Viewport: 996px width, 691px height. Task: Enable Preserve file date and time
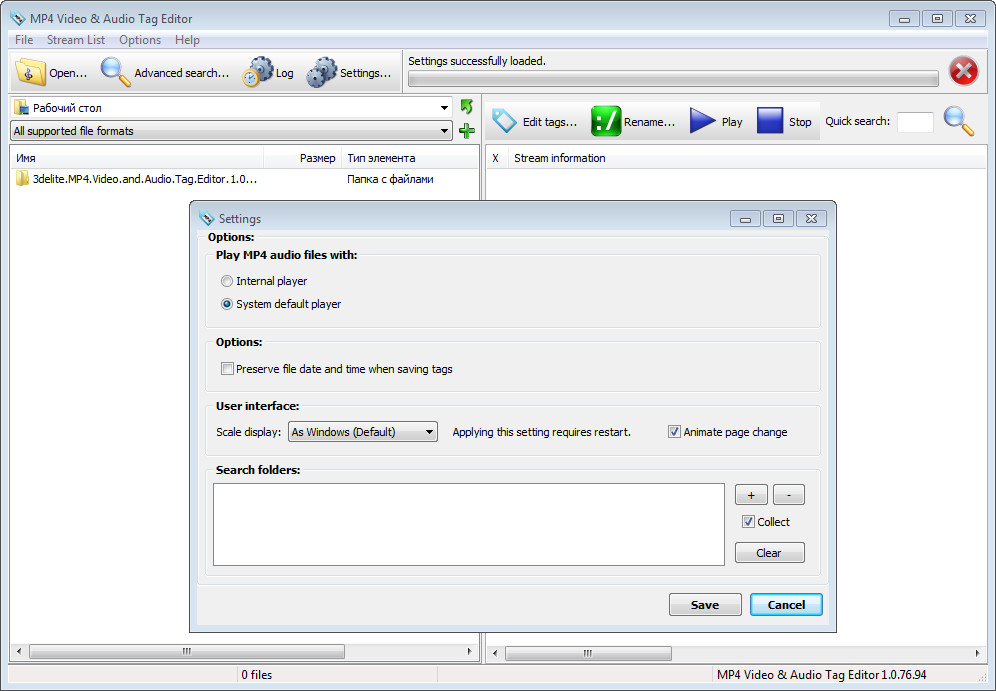tap(227, 368)
